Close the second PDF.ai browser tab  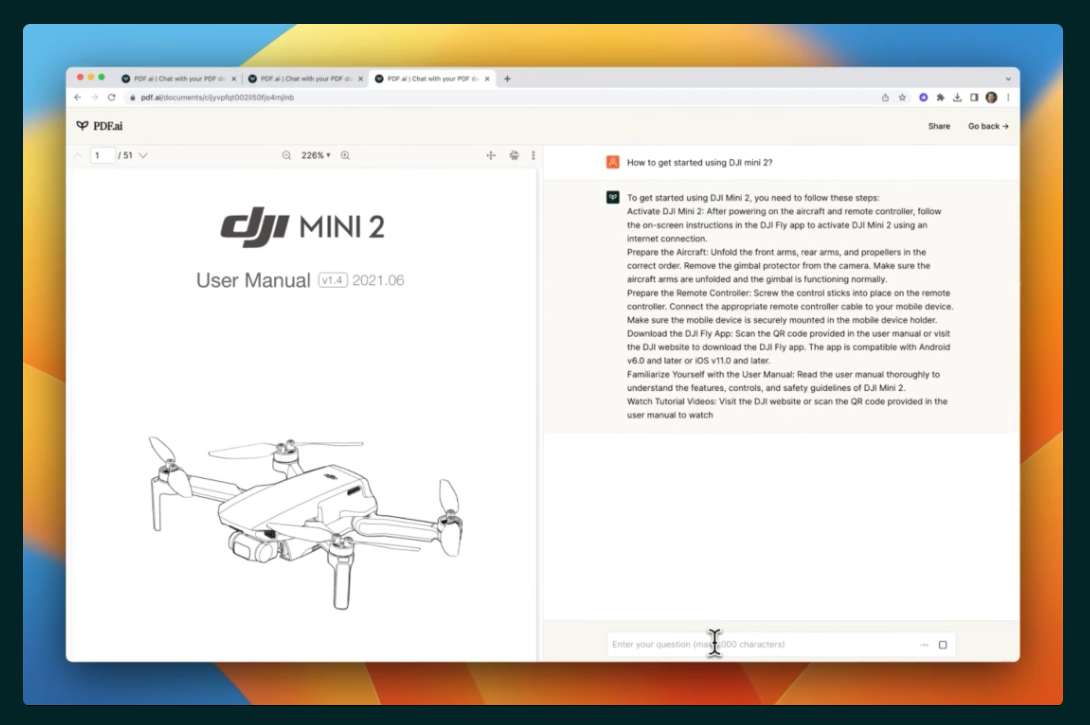pos(360,79)
